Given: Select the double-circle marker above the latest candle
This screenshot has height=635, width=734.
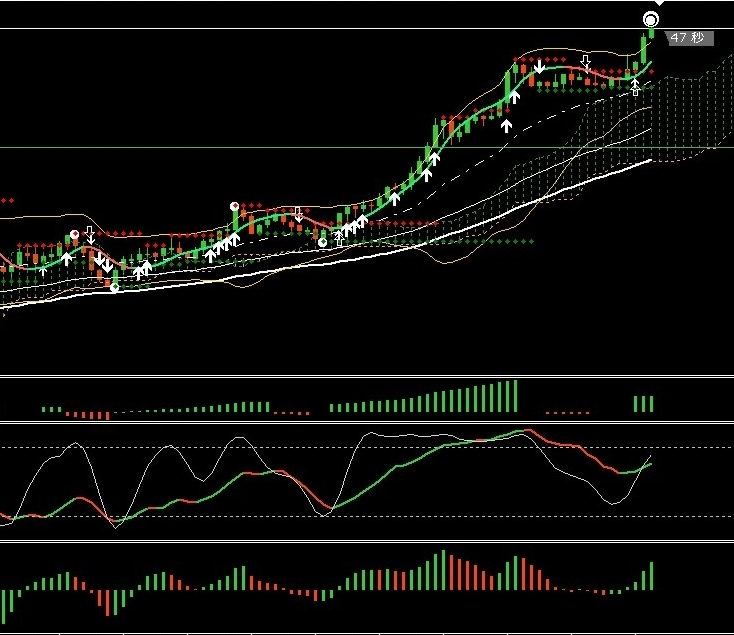Looking at the screenshot, I should pos(651,20).
